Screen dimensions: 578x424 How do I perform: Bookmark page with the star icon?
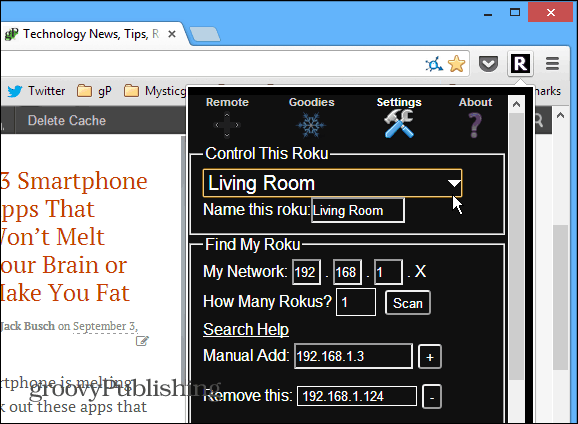(456, 64)
